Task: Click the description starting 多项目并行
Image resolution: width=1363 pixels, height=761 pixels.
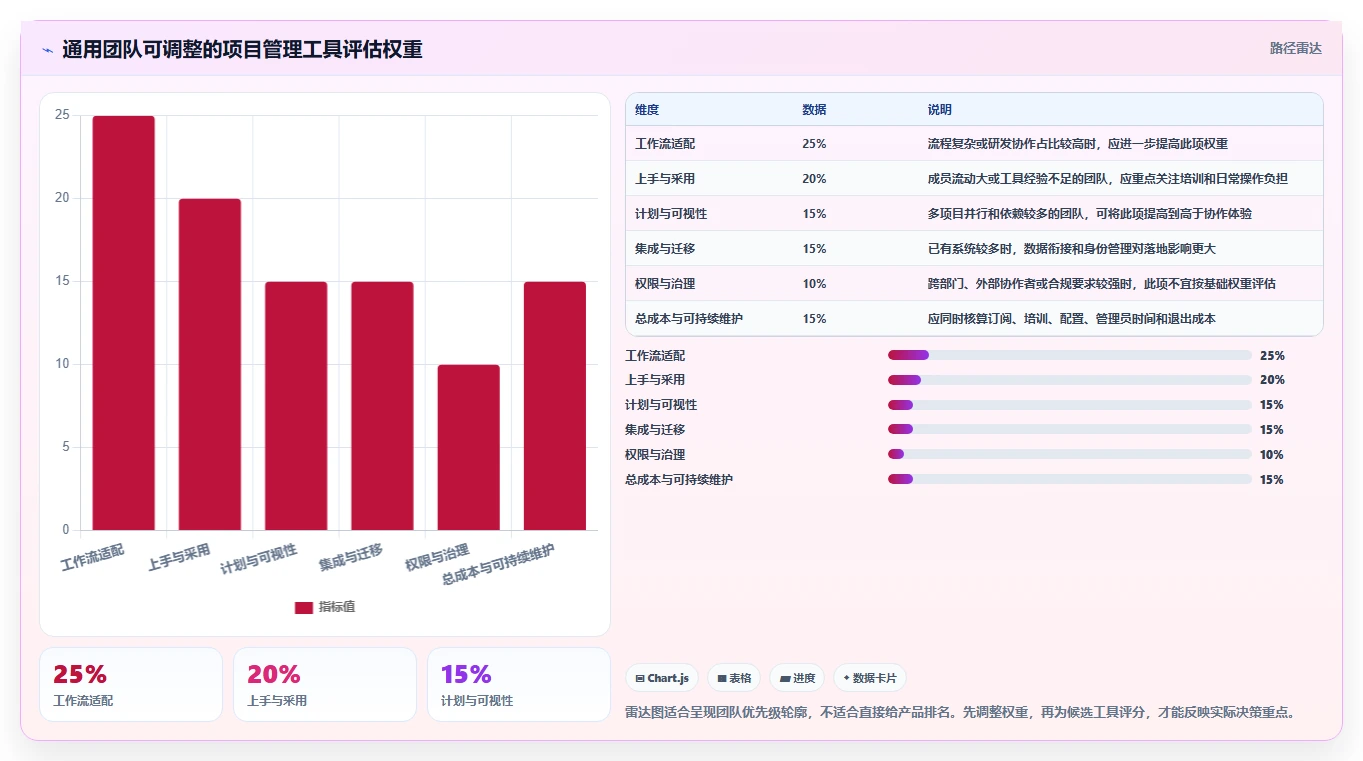Action: 1090,214
